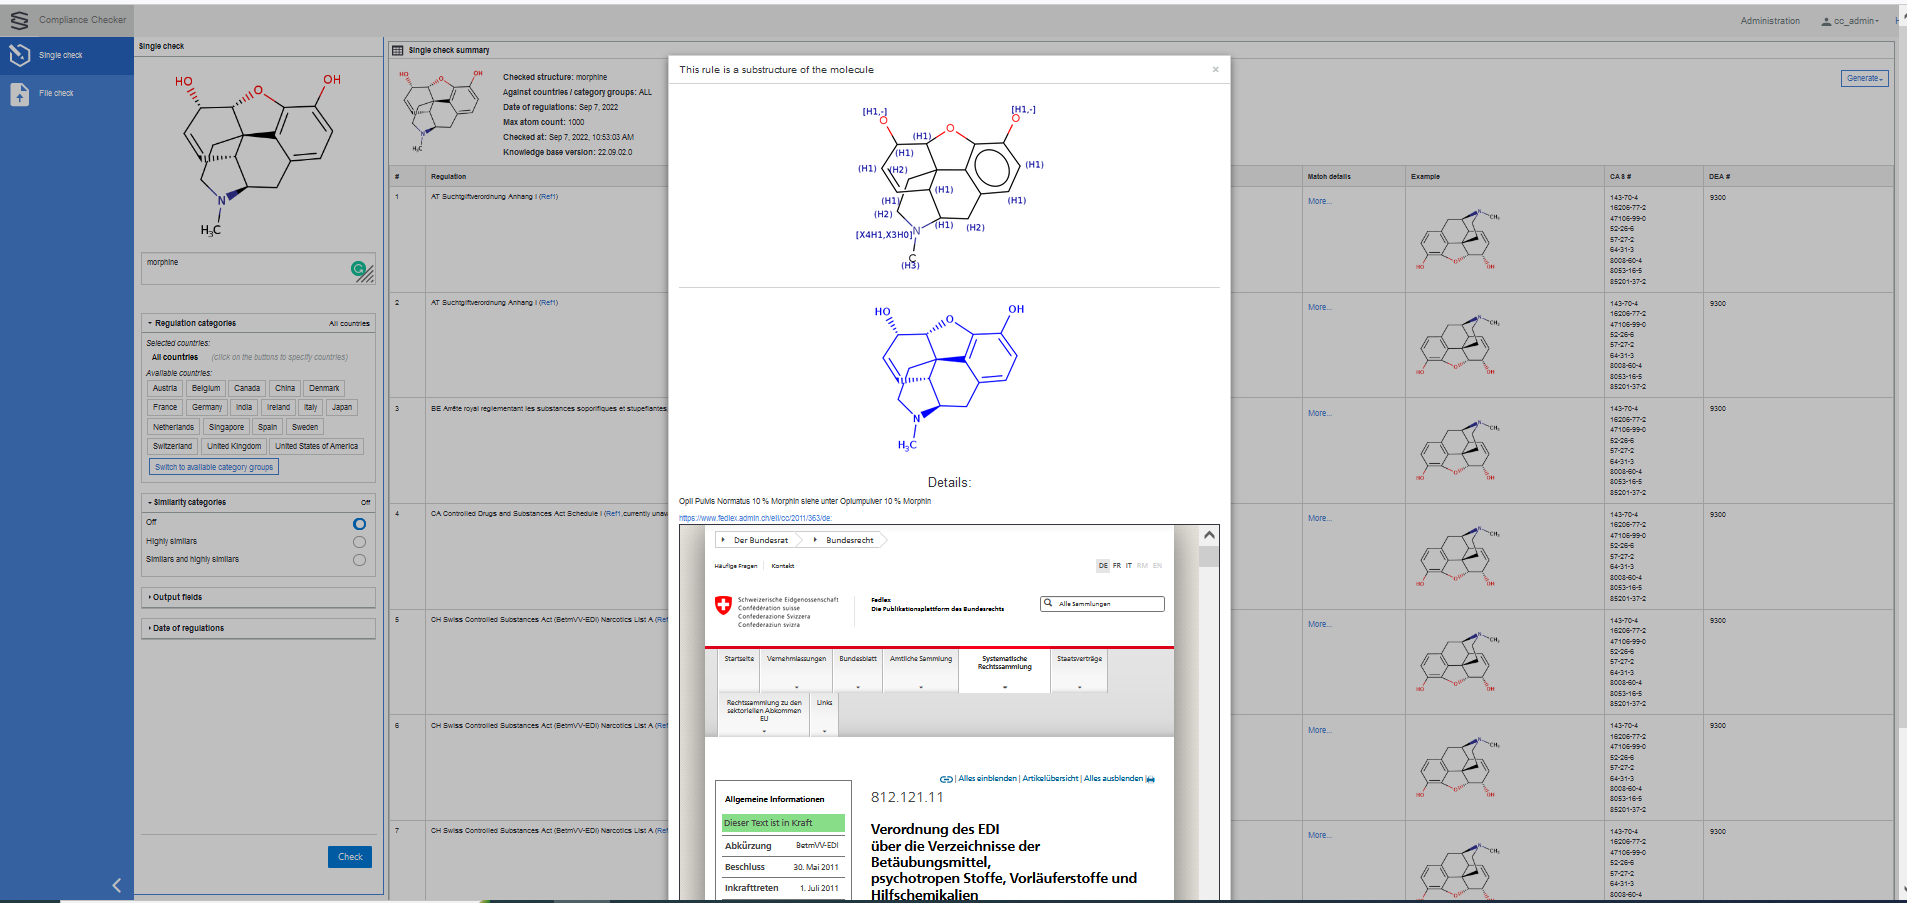Select the Off similarity radio button
This screenshot has width=1907, height=903.
359,524
